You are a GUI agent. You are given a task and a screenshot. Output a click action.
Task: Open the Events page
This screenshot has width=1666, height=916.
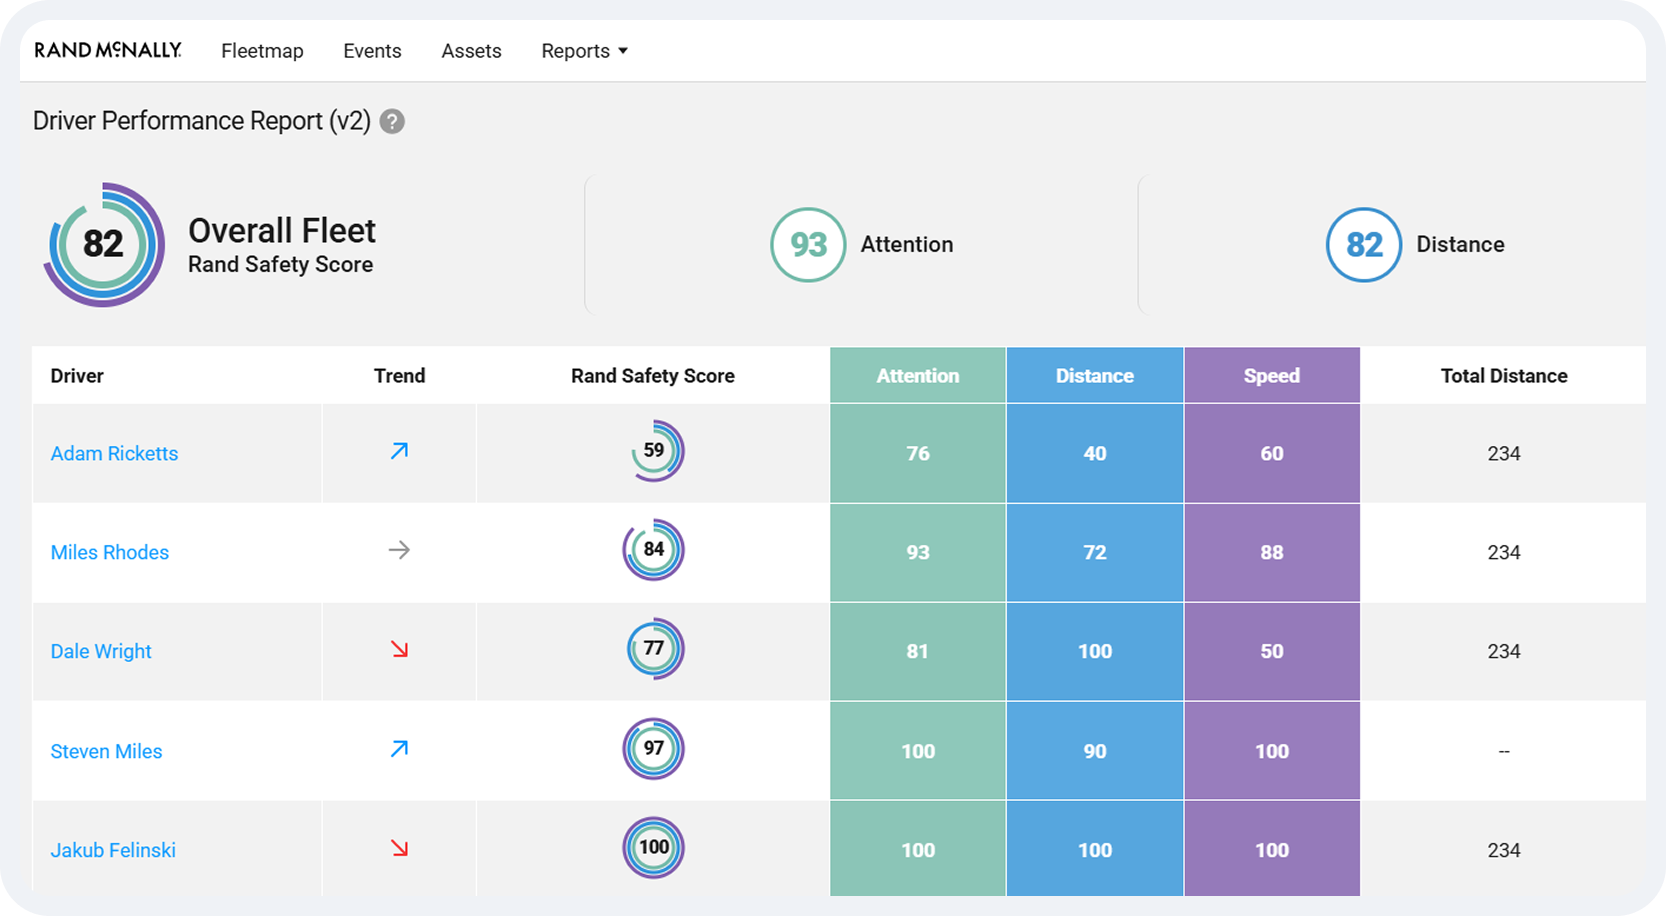372,51
